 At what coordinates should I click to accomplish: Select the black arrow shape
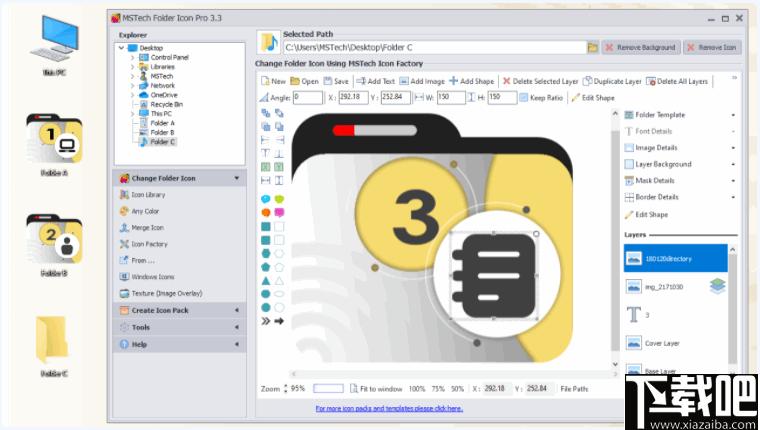tap(279, 321)
